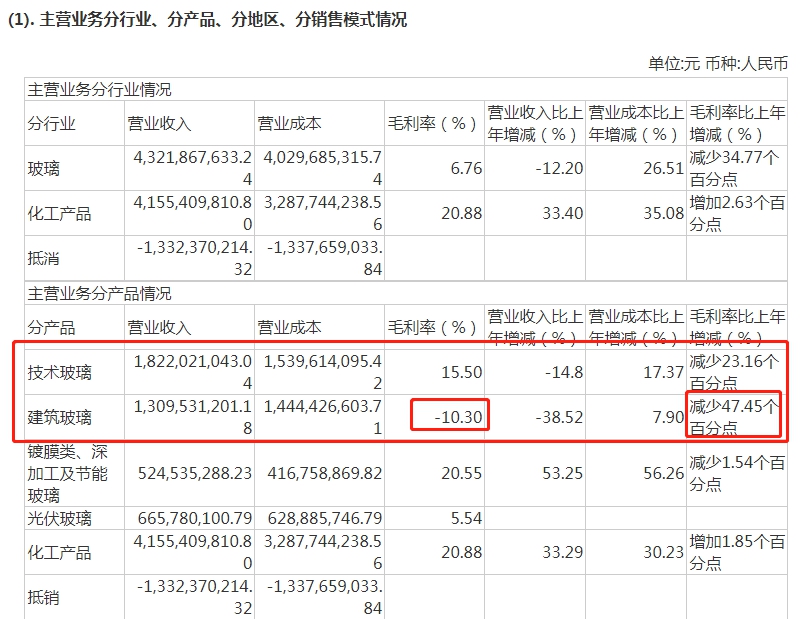Select the 增加1.85个百分点 cell
Screen dimensions: 810x619
[x=737, y=552]
